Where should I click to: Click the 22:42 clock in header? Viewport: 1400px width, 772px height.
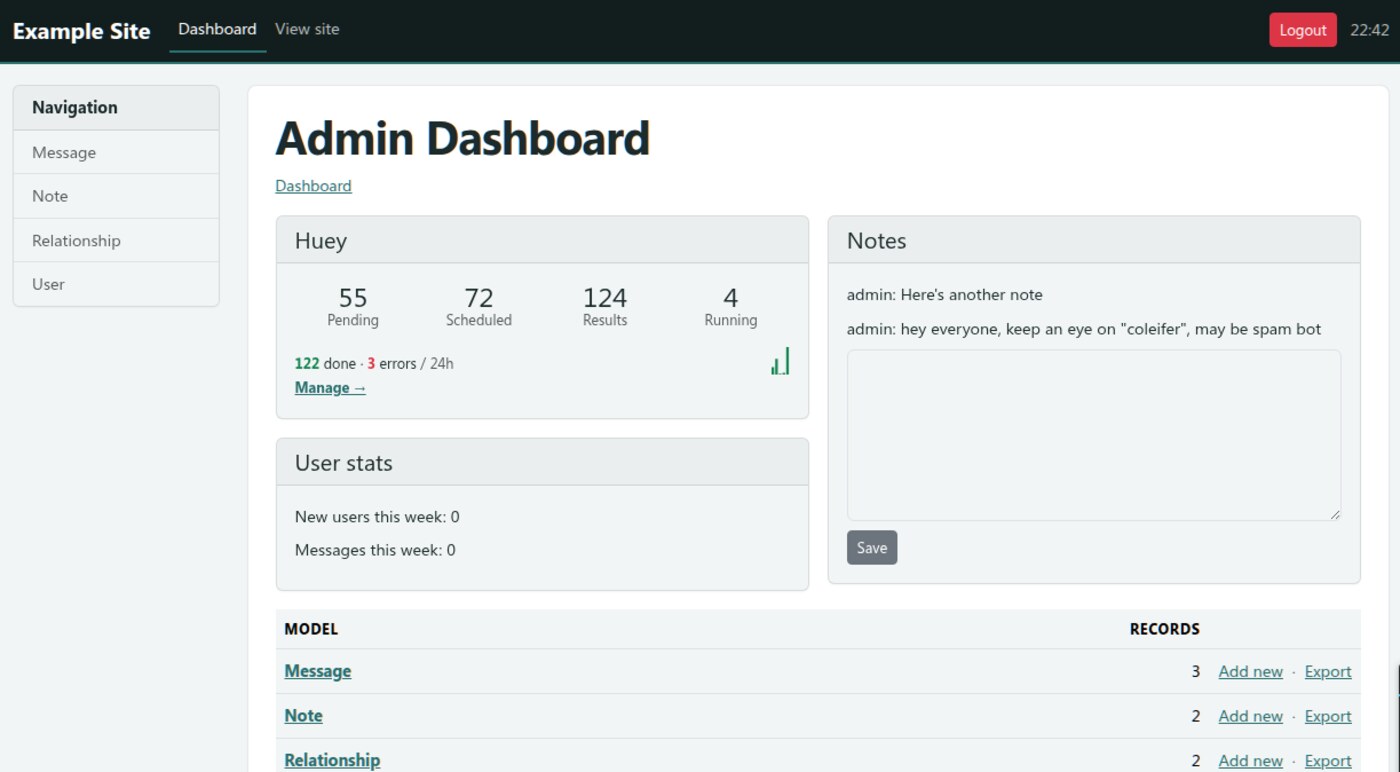pos(1369,30)
